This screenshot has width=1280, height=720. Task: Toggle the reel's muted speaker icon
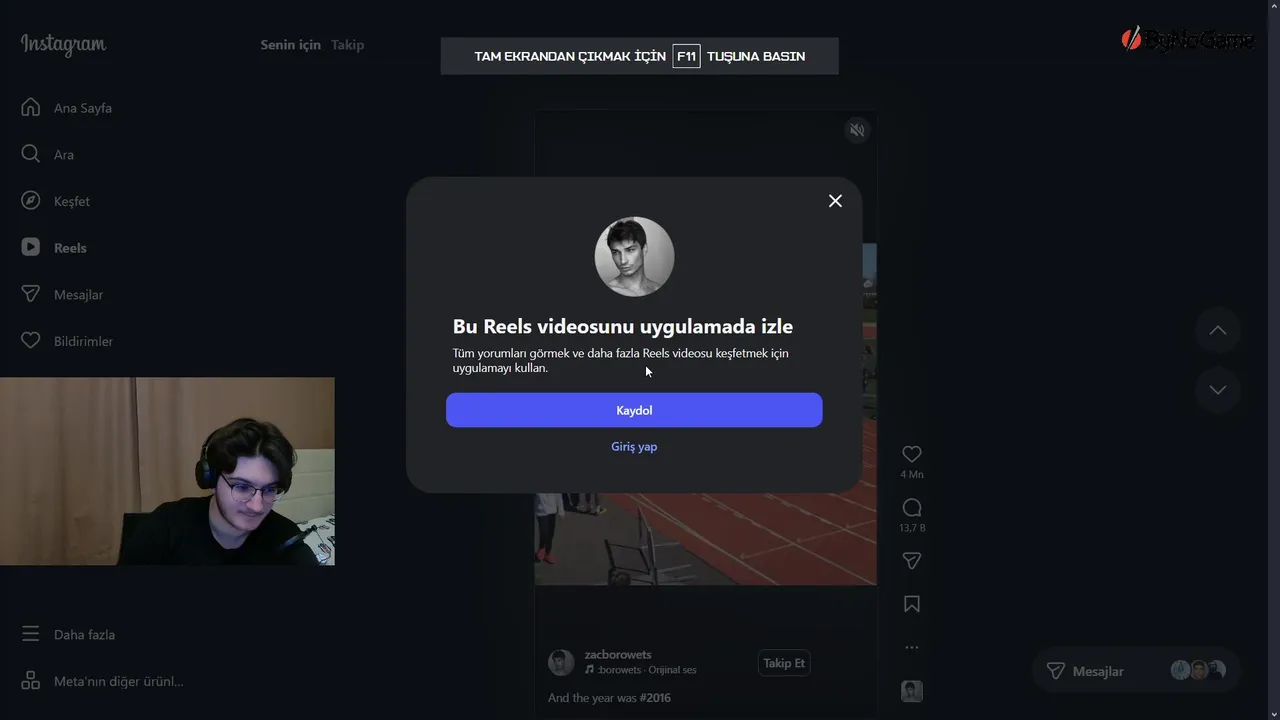857,130
